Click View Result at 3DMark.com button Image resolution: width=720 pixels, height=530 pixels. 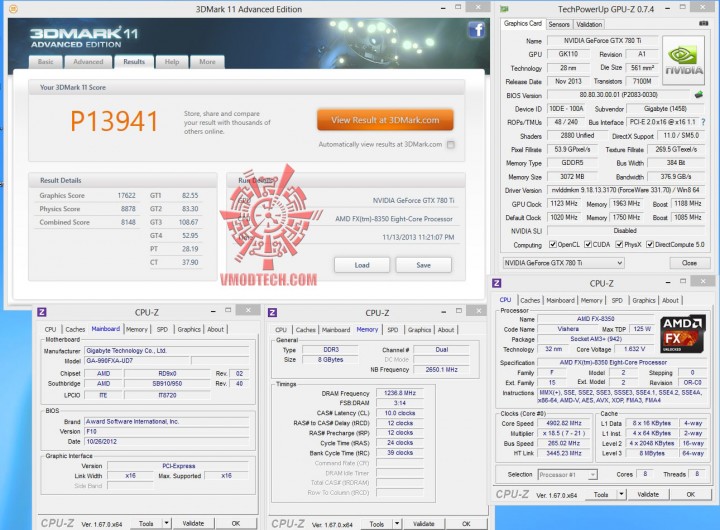tap(385, 120)
